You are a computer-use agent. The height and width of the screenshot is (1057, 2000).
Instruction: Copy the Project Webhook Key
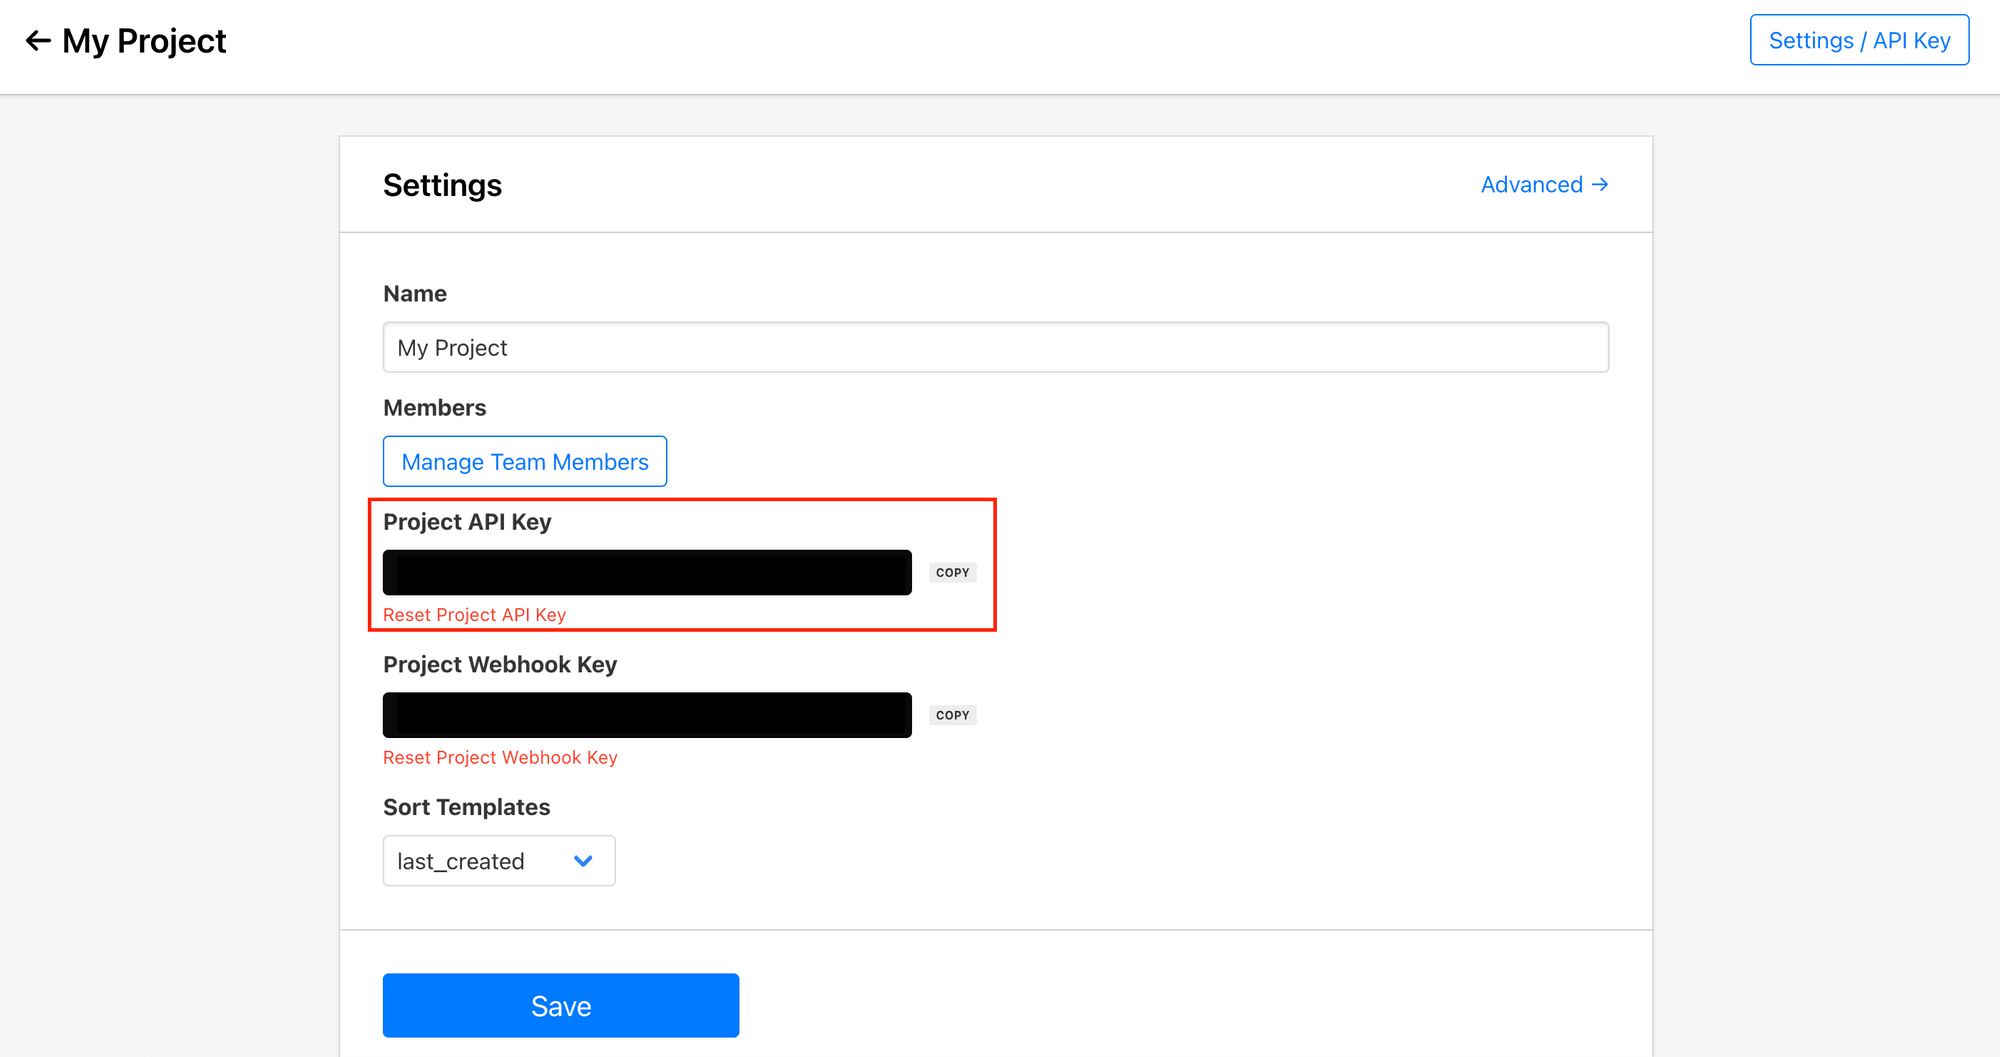coord(952,715)
